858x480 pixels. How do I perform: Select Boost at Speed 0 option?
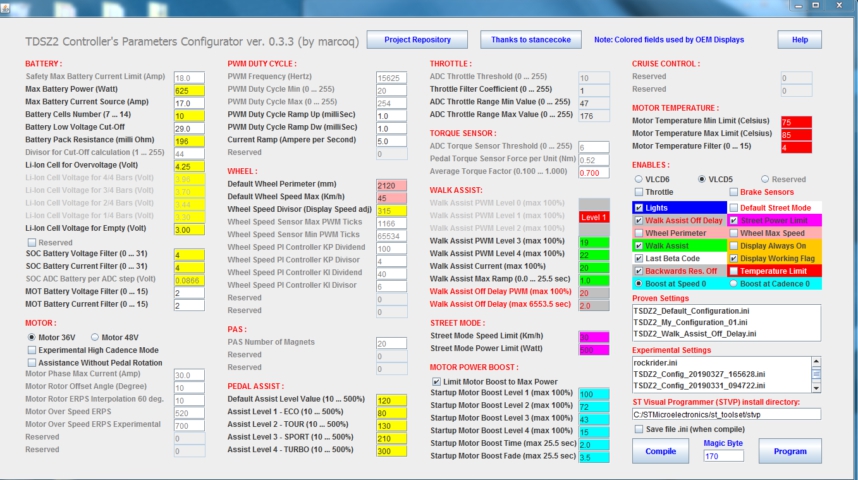pos(639,284)
